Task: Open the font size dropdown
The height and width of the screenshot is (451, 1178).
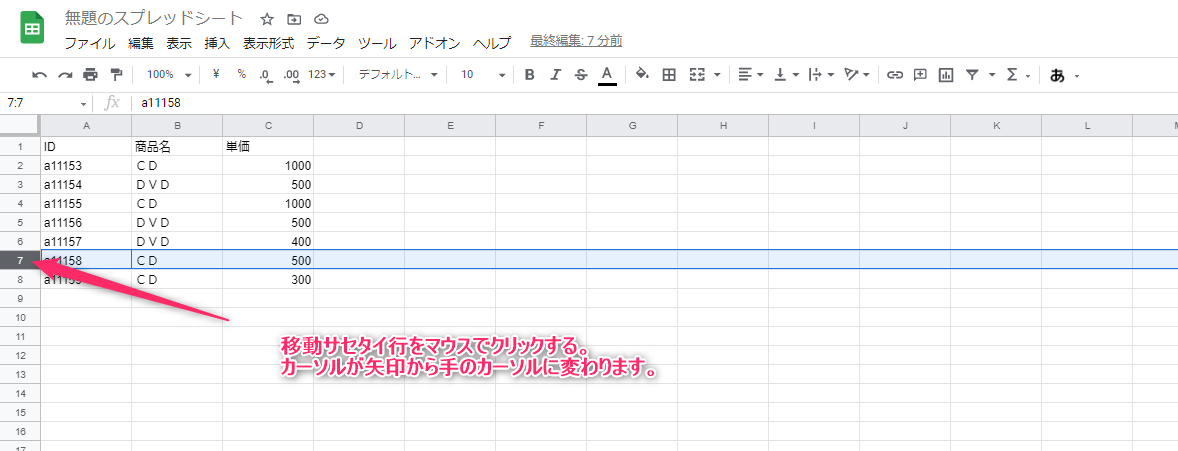Action: [x=482, y=74]
